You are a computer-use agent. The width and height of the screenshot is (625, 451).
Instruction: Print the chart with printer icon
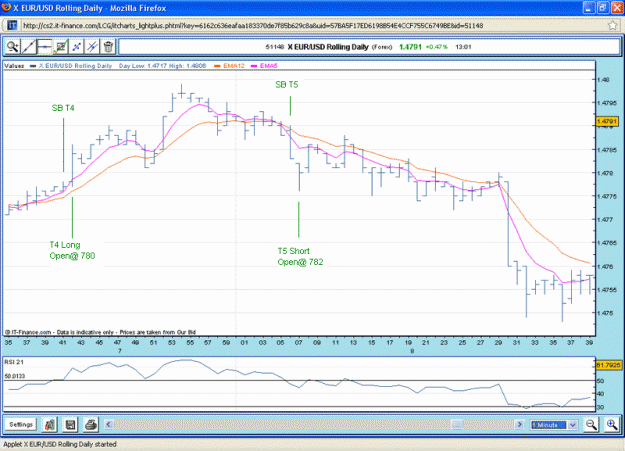point(91,425)
